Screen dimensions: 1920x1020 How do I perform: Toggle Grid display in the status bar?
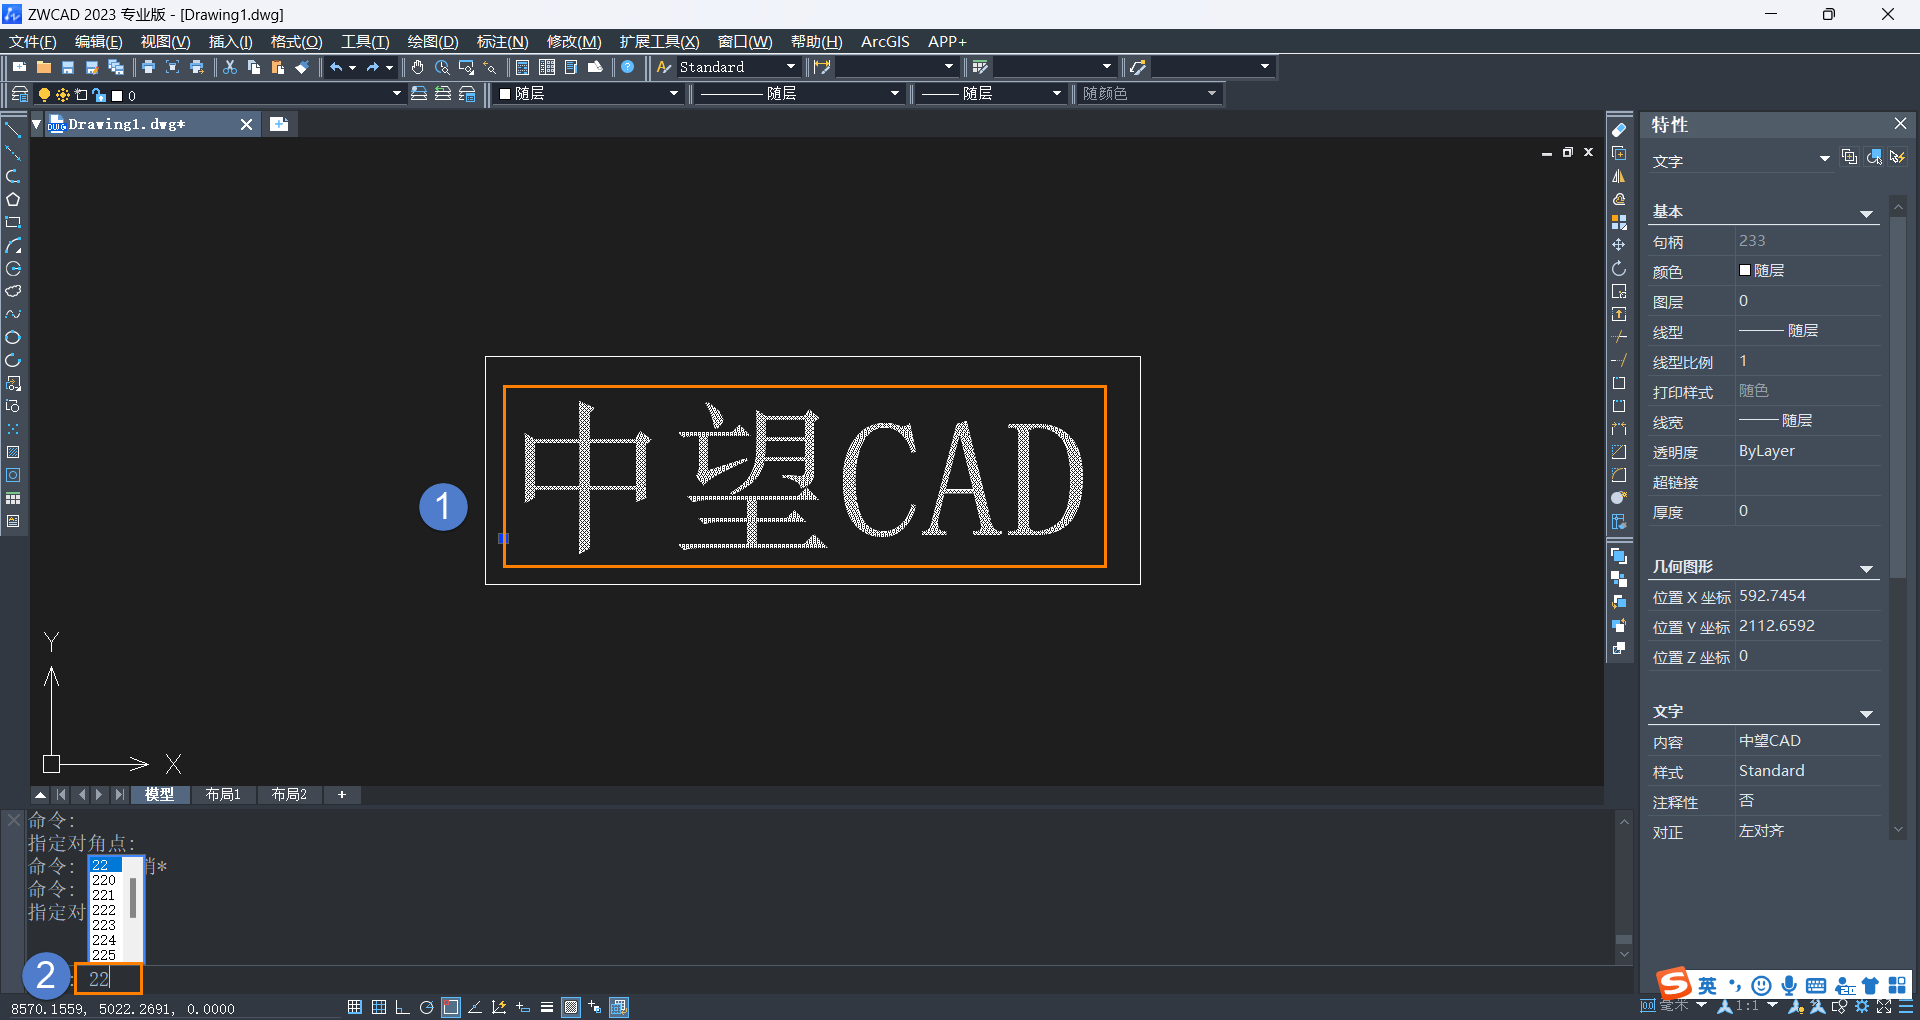tap(379, 1007)
